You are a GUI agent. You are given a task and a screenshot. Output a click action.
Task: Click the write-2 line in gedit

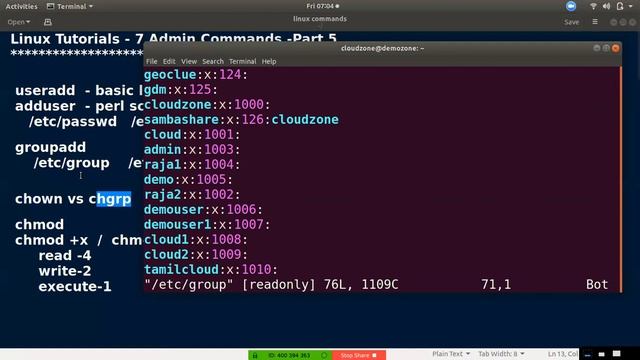tap(65, 271)
